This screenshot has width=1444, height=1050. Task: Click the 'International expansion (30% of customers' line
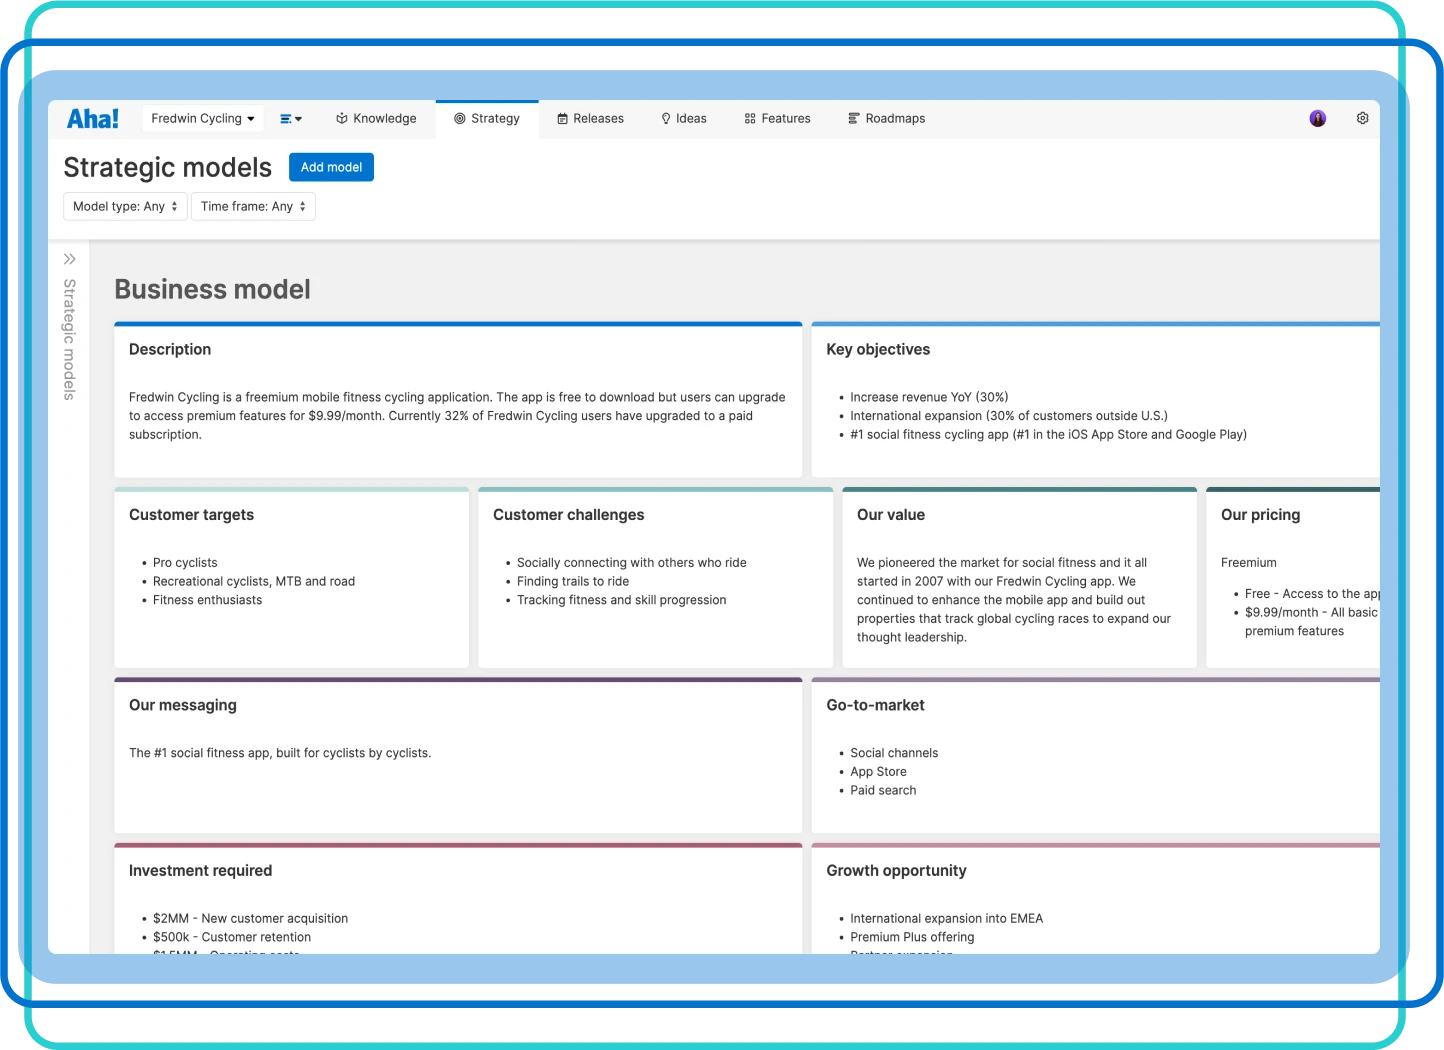point(1009,416)
